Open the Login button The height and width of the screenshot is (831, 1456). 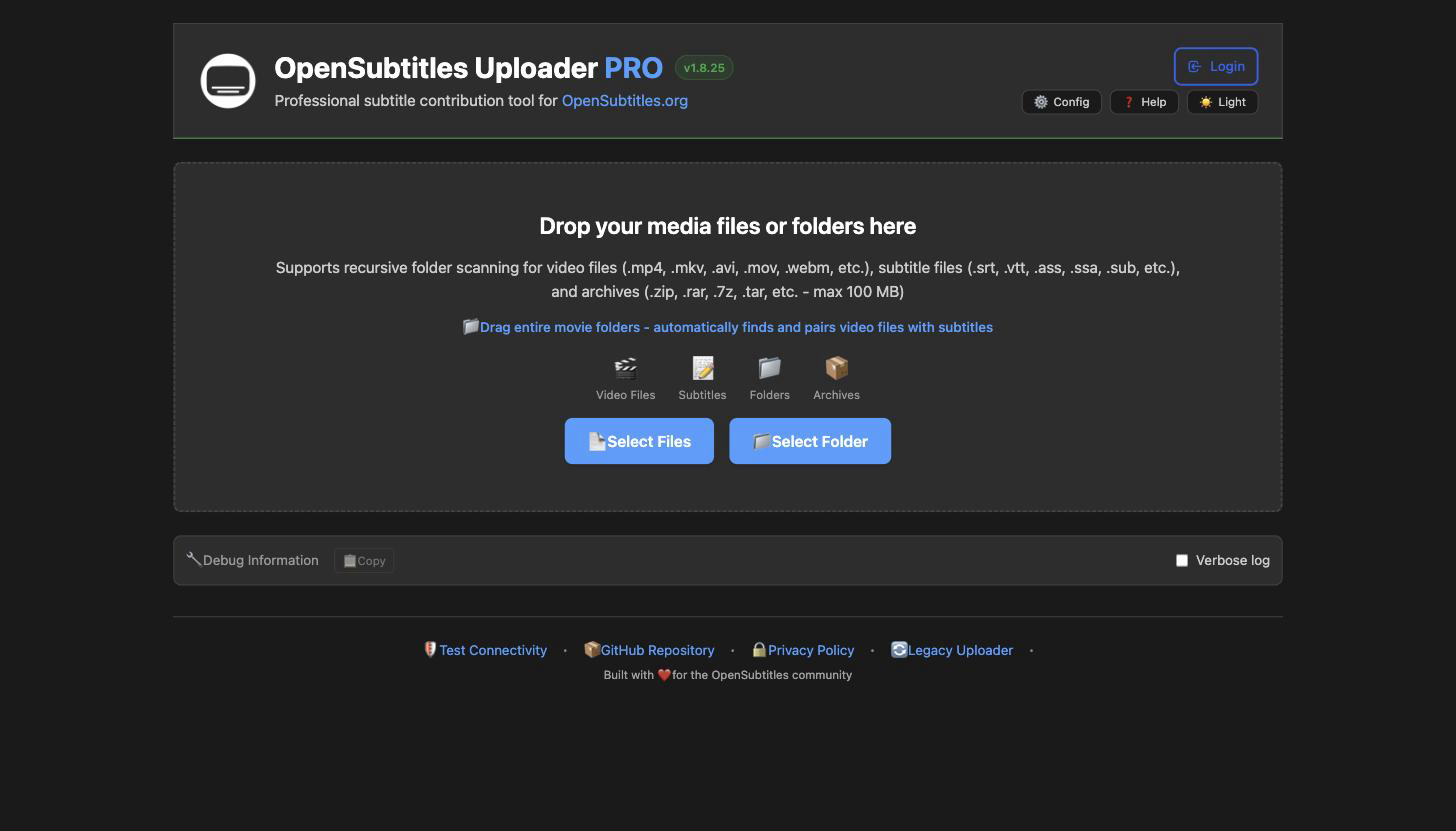click(1216, 66)
